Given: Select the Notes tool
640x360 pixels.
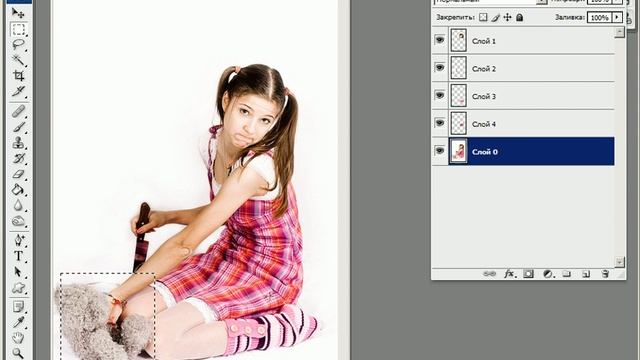Looking at the screenshot, I should click(x=18, y=306).
